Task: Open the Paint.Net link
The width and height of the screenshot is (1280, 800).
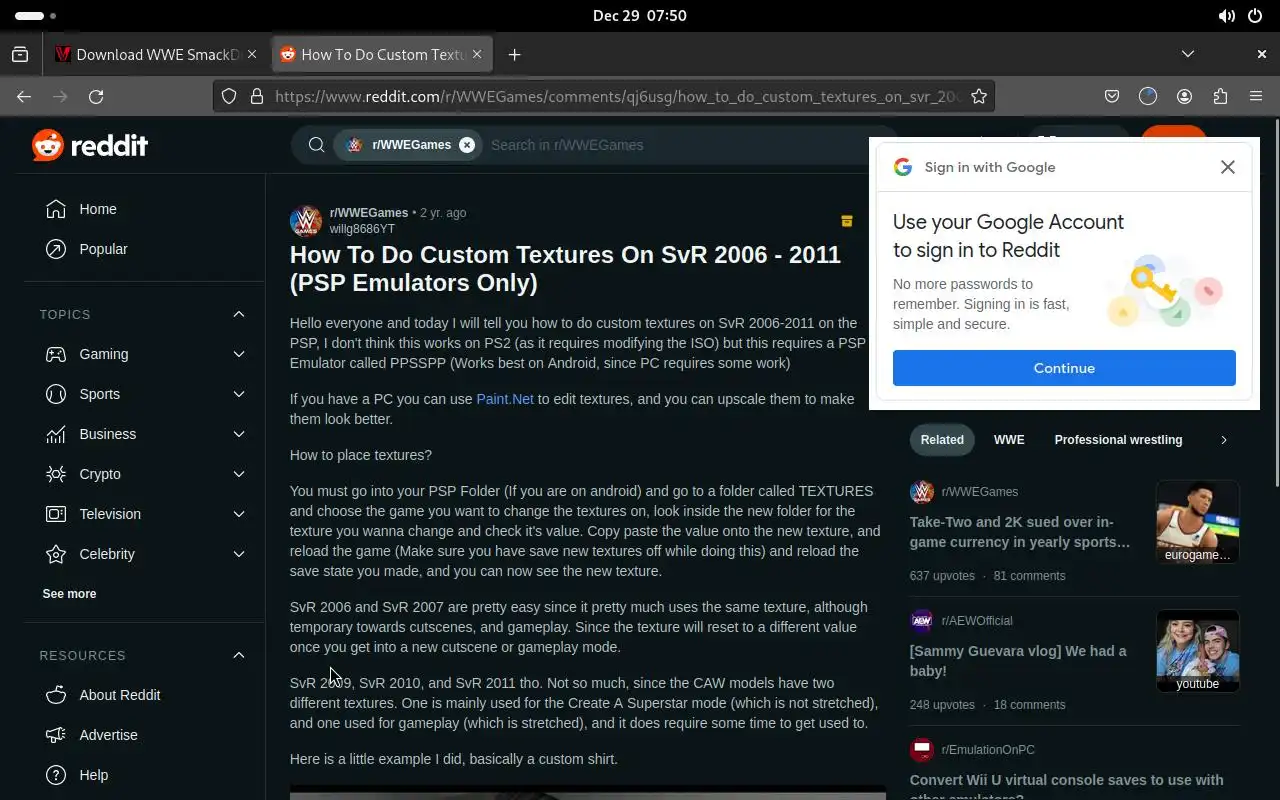Action: click(505, 399)
